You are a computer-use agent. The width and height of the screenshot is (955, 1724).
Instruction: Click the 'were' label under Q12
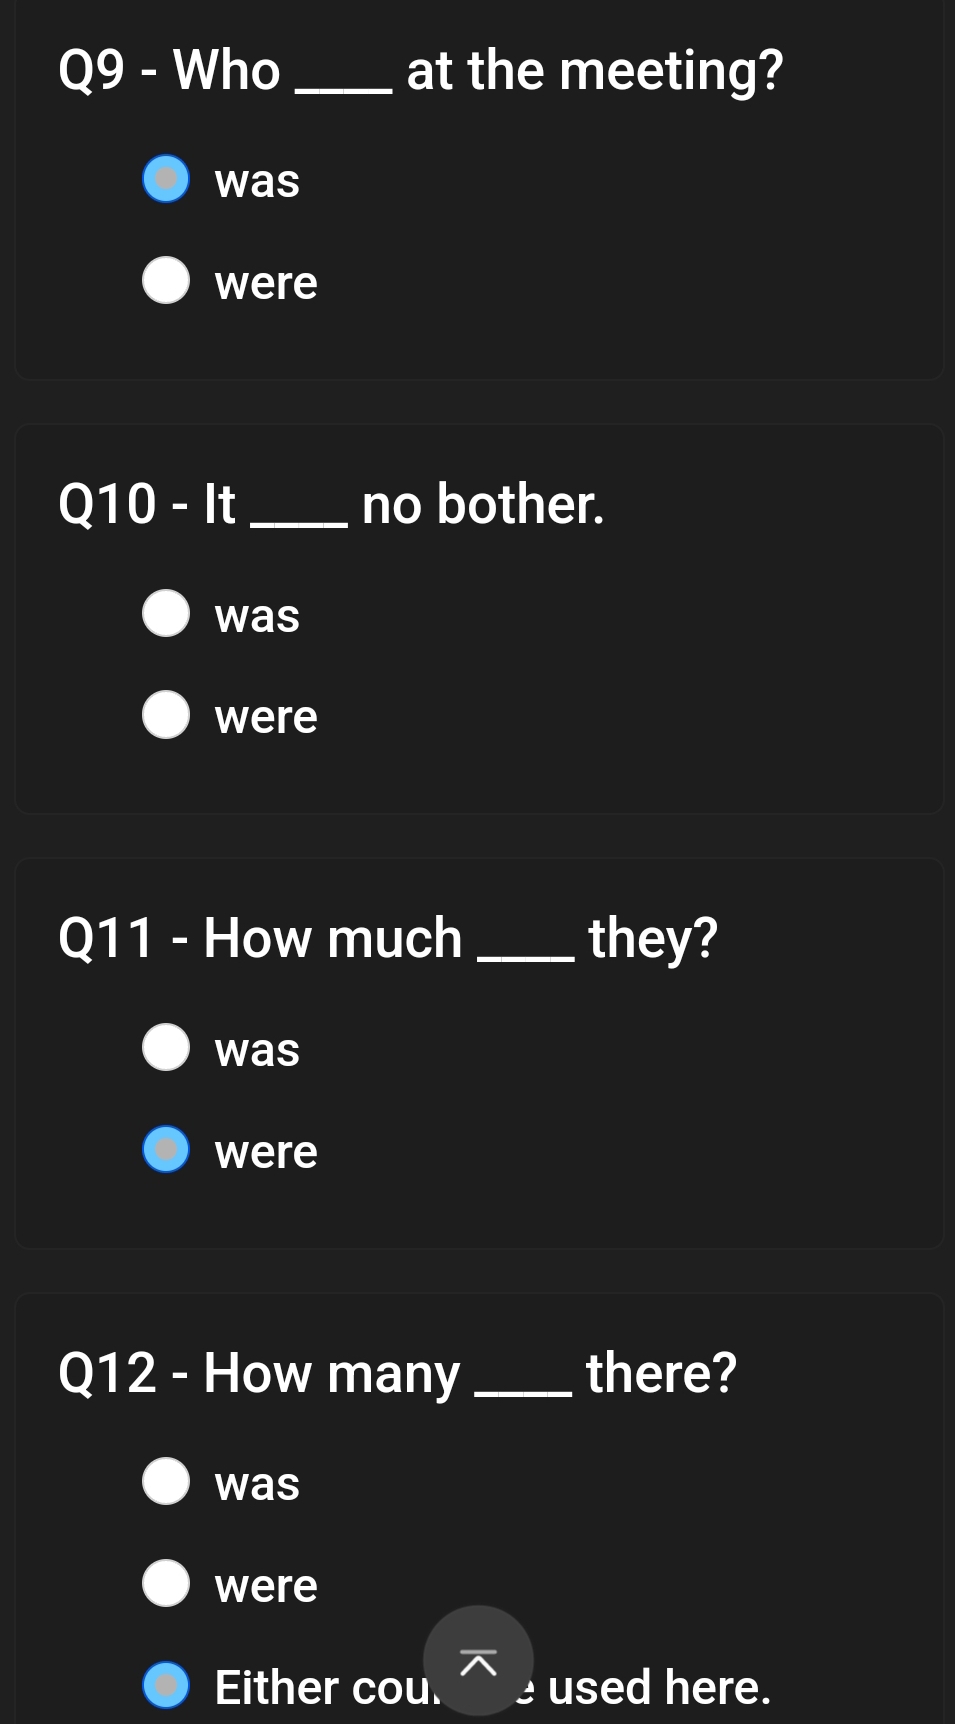pos(266,1585)
